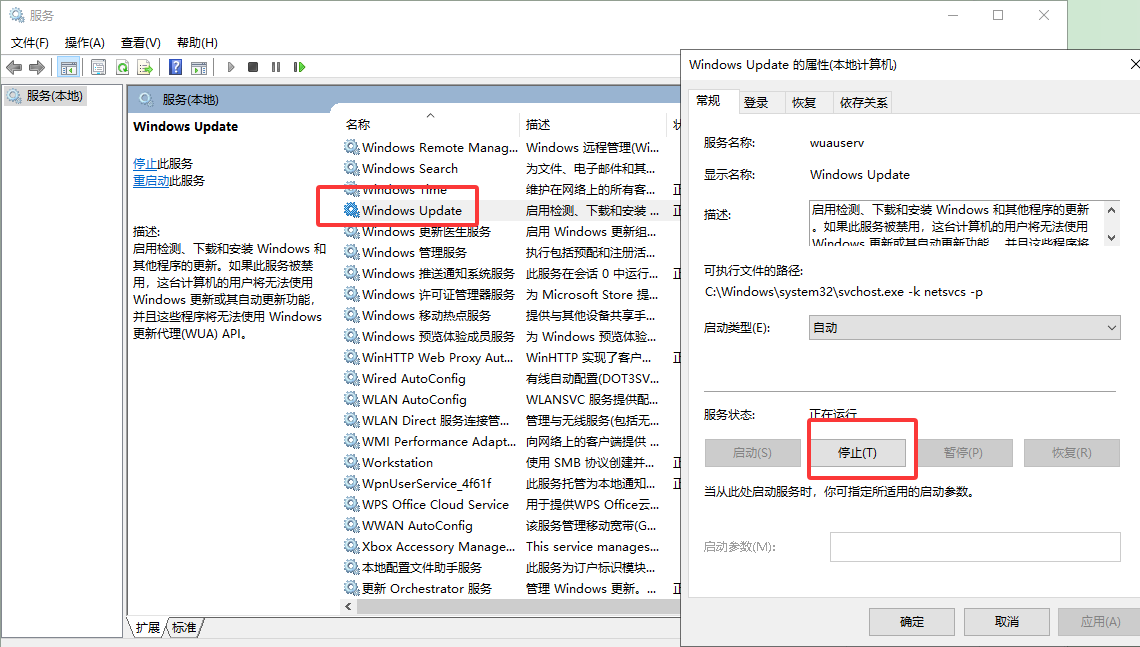Click gear icon beside WWAN AutoConfig
Screen dimensions: 1140x647
352,525
